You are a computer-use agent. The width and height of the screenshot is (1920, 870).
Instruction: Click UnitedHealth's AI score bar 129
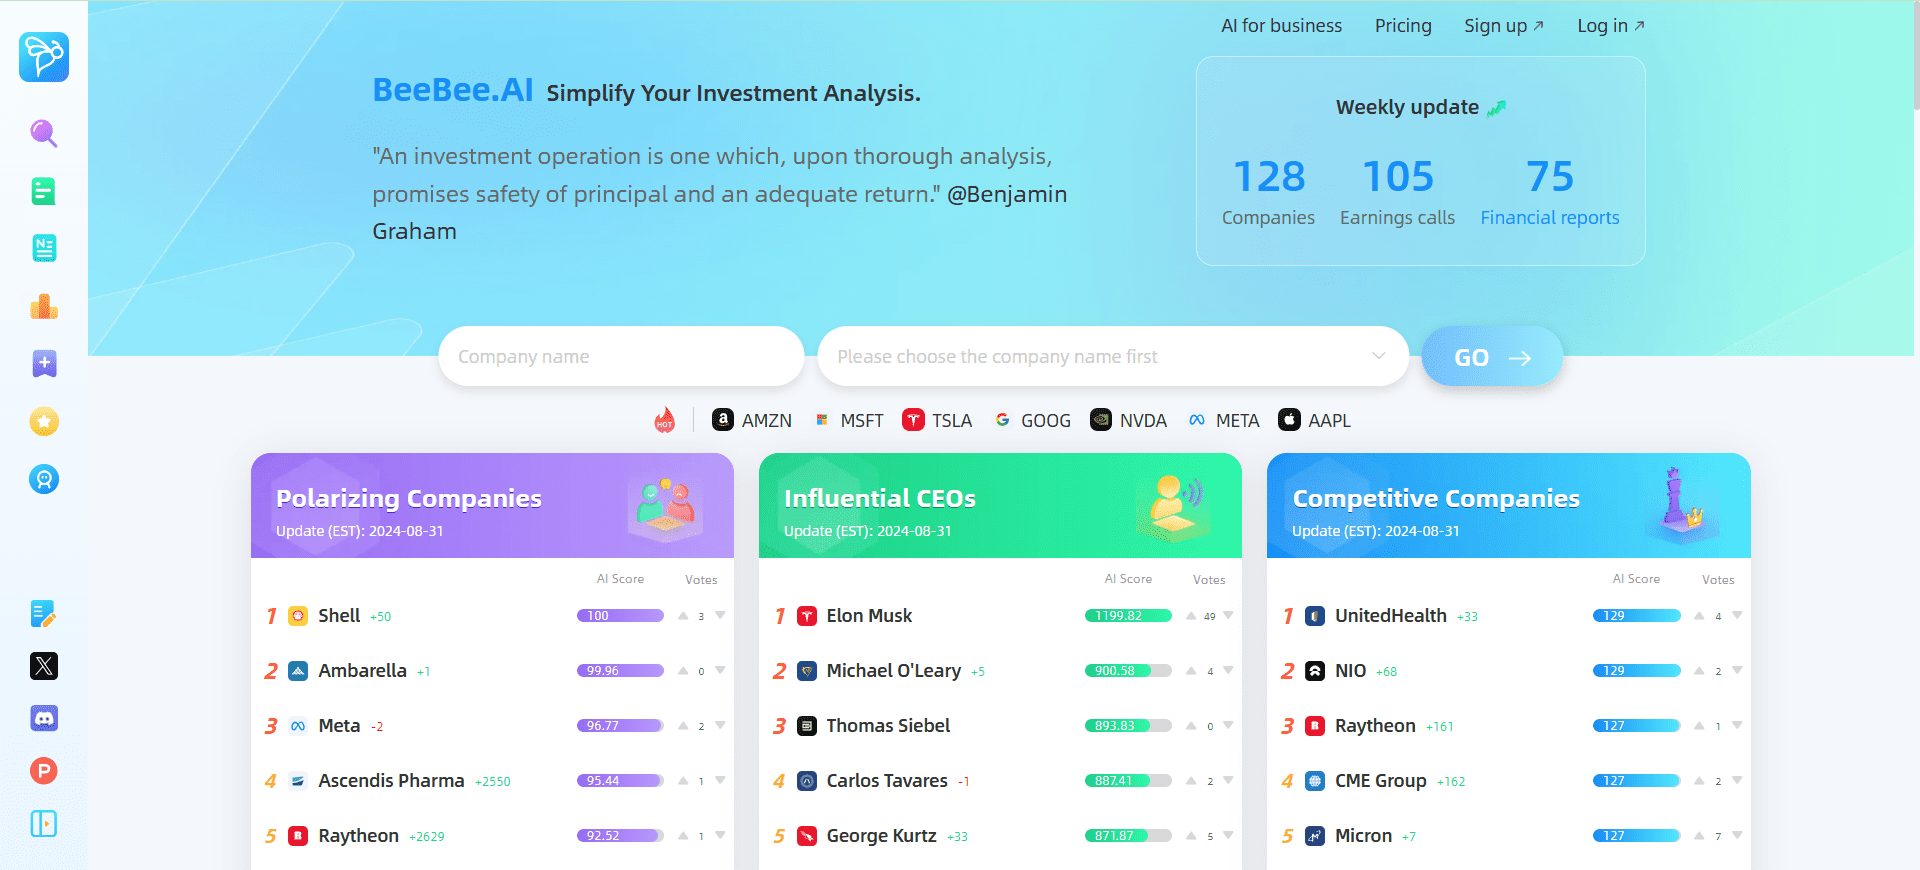point(1636,615)
